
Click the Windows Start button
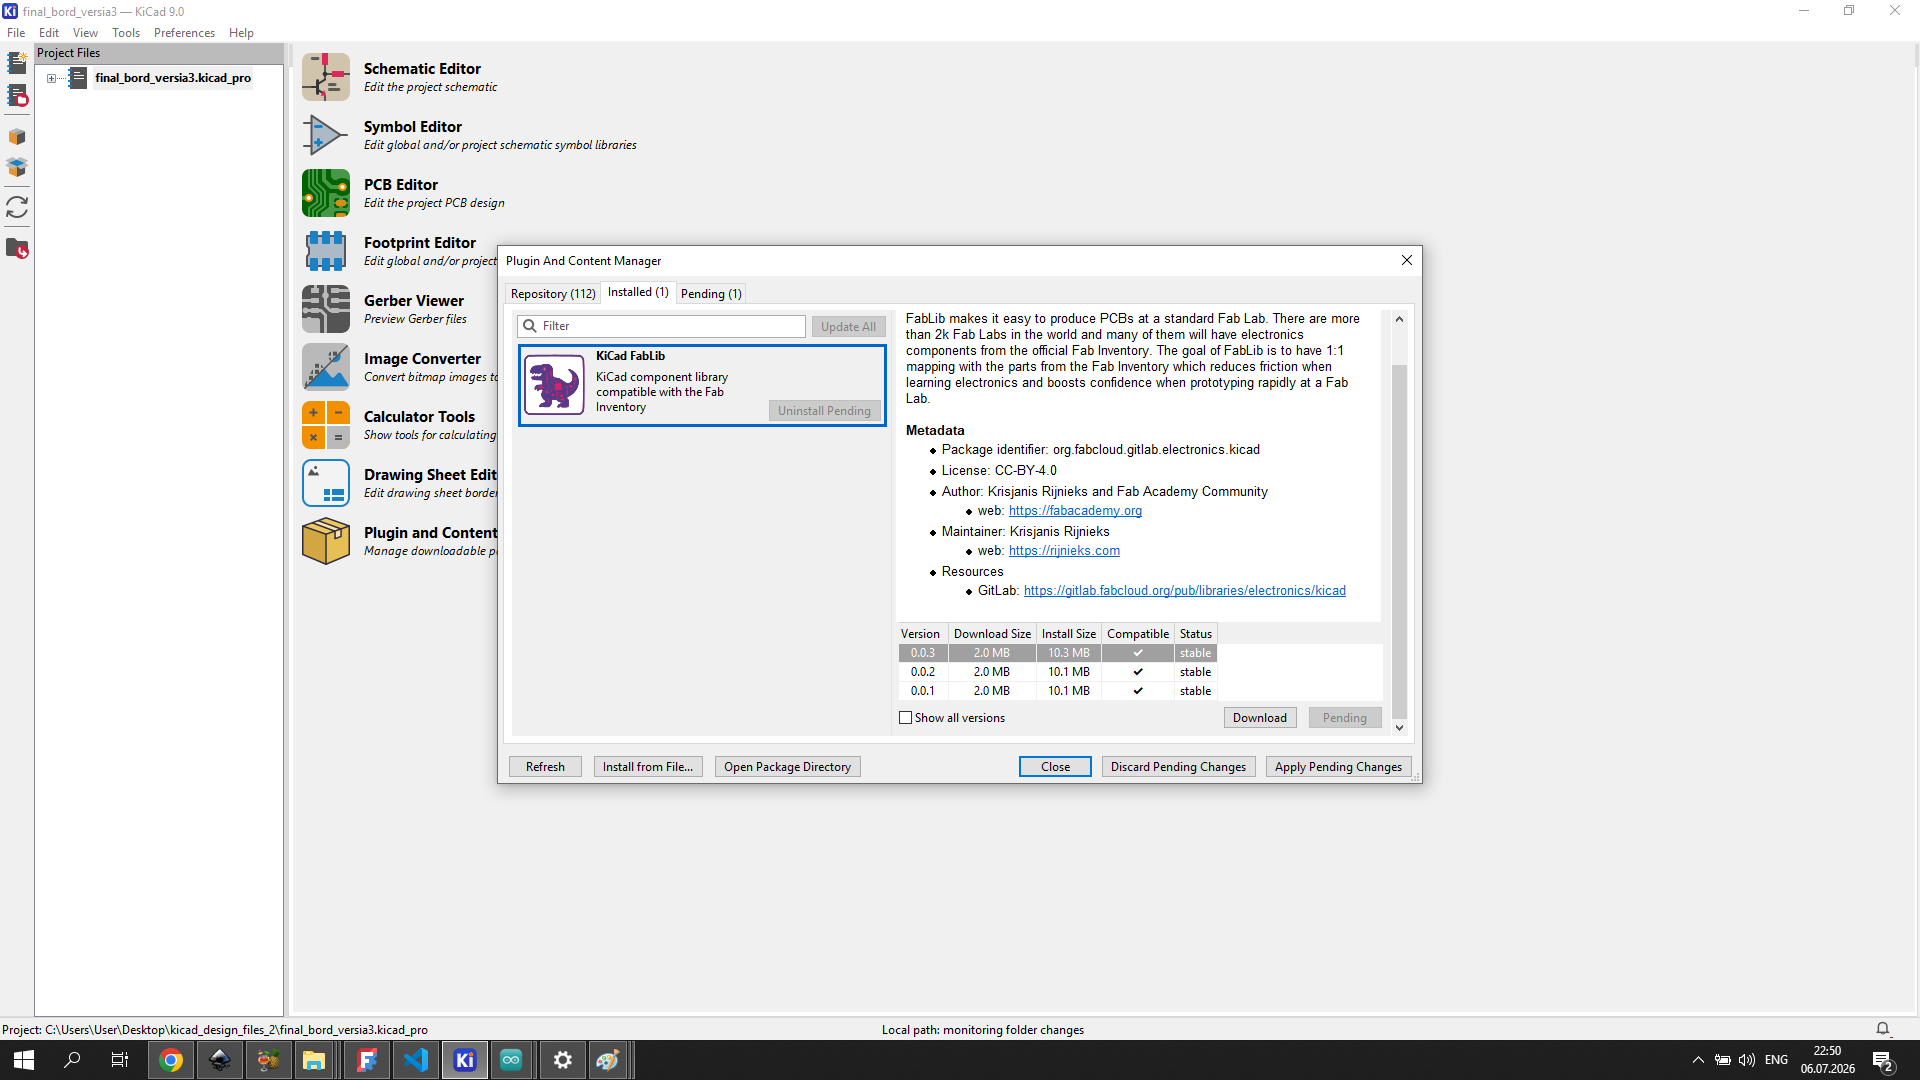point(24,1060)
